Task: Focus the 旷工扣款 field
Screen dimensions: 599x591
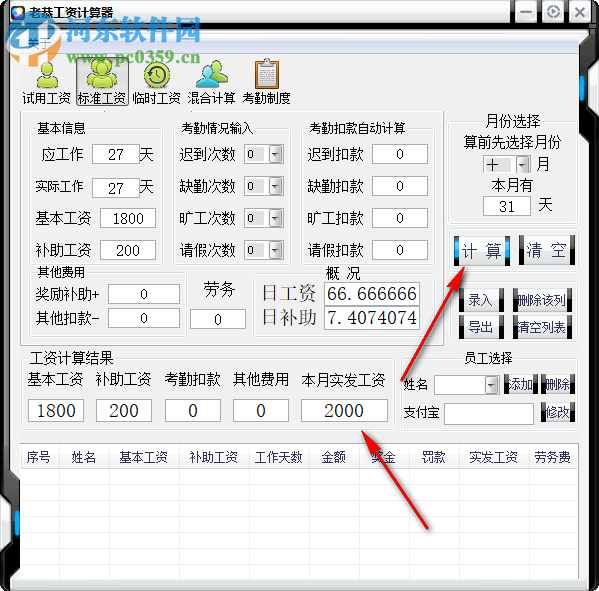Action: (400, 218)
